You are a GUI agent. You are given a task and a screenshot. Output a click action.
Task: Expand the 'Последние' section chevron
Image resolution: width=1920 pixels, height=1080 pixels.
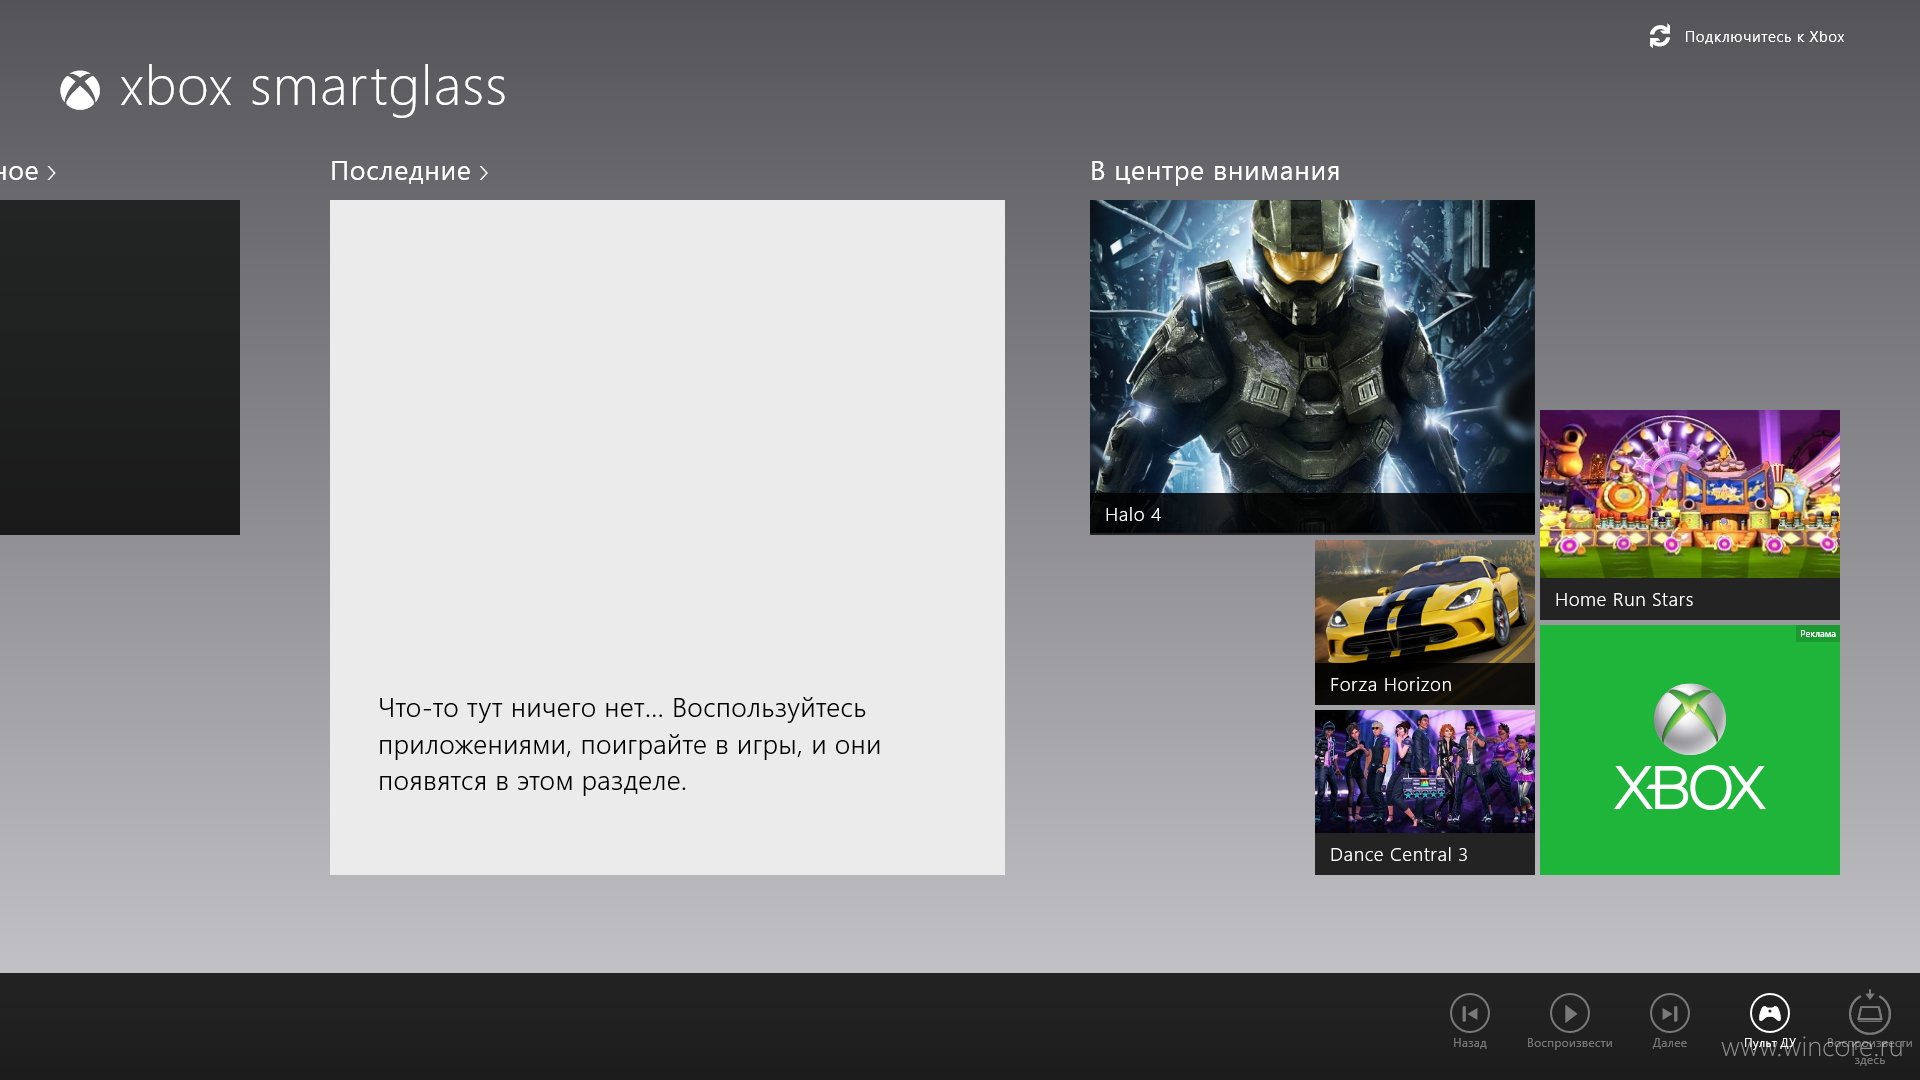tap(484, 172)
